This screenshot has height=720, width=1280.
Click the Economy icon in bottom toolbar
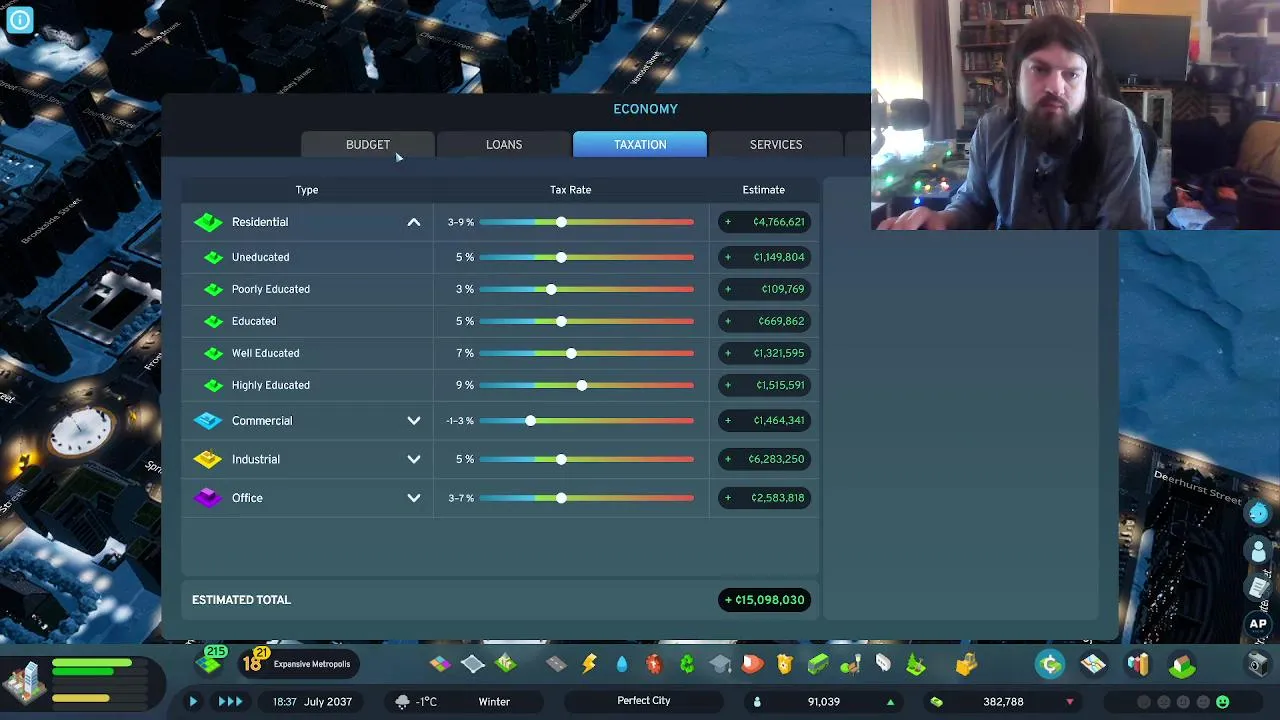click(1050, 664)
